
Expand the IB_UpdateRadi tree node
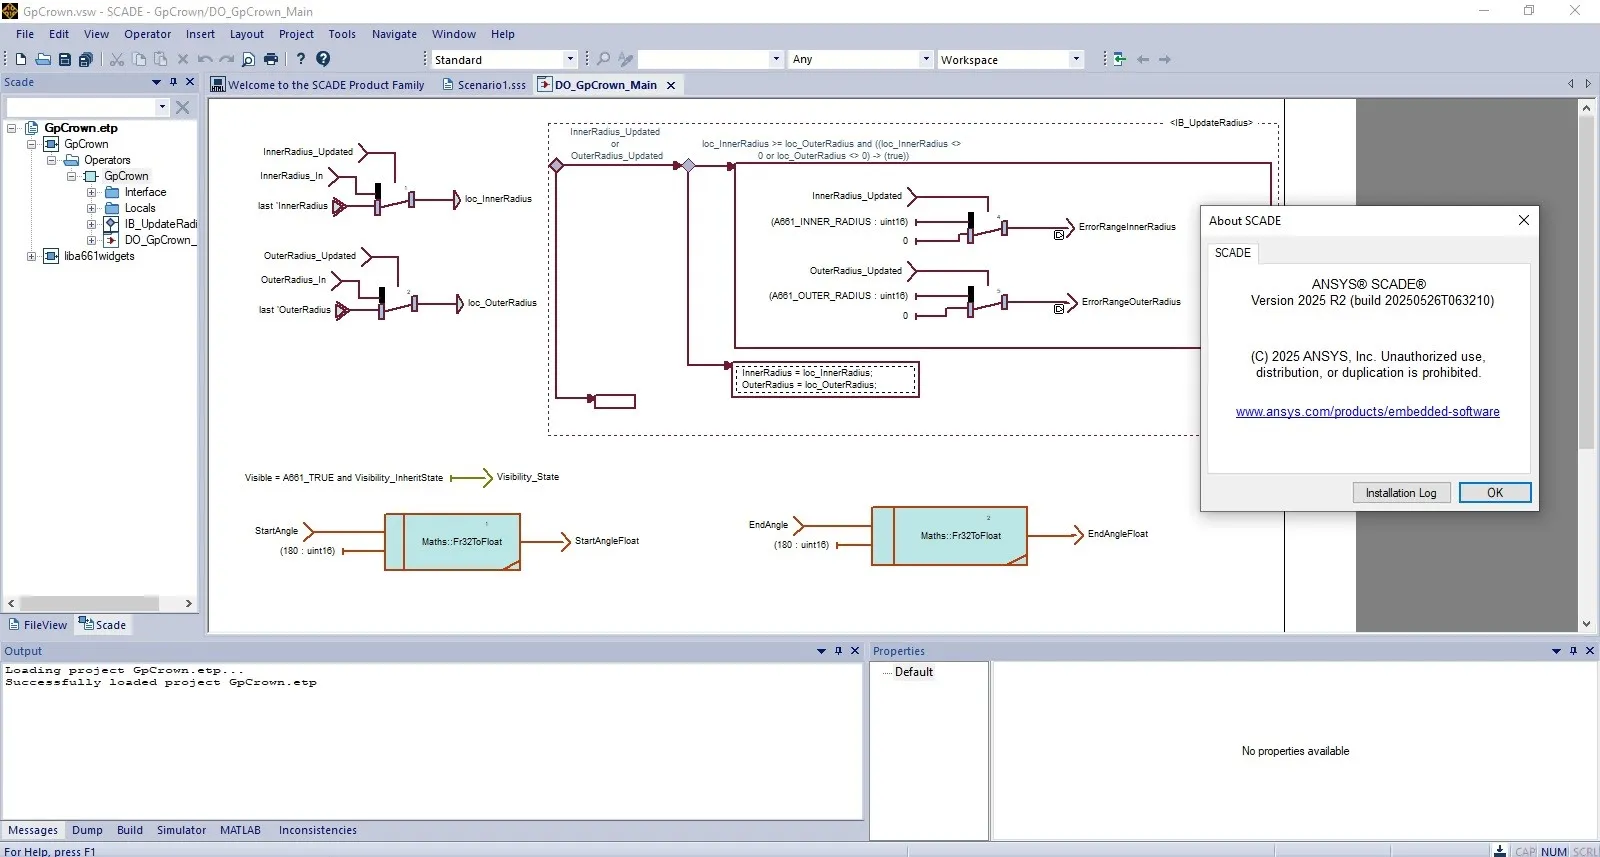pyautogui.click(x=92, y=224)
